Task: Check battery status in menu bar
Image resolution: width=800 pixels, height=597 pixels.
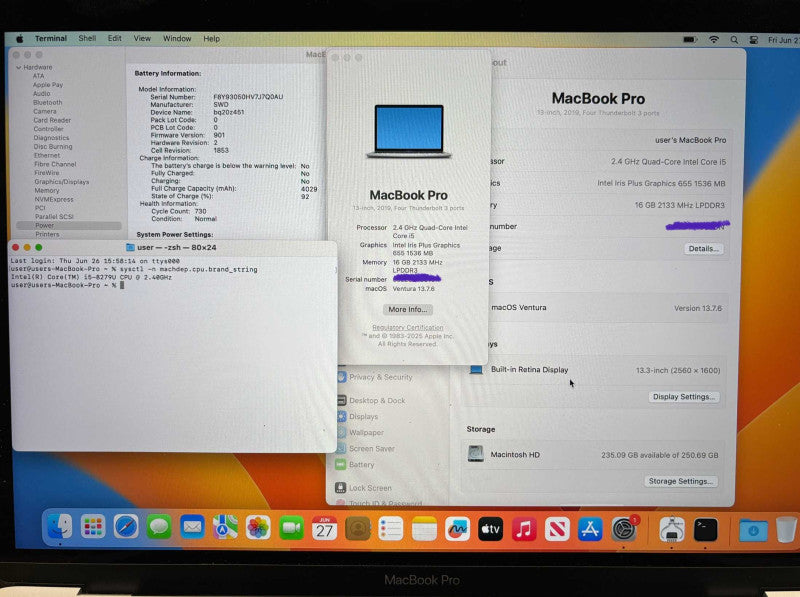Action: 690,39
